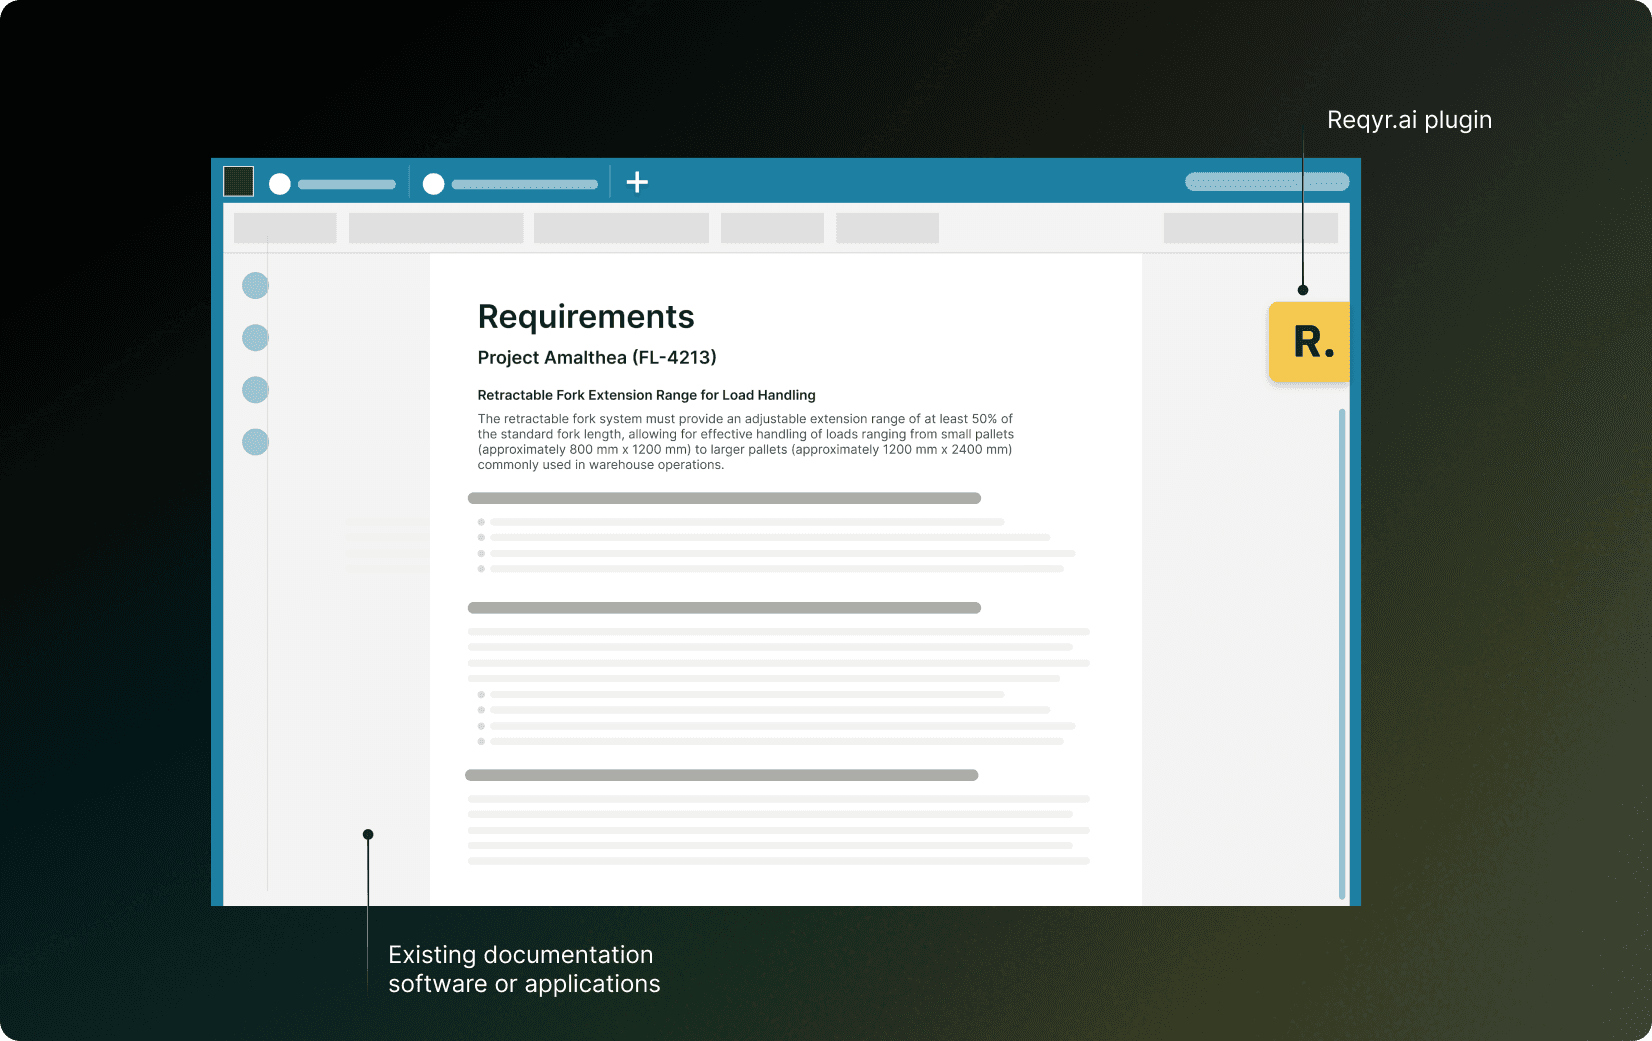Click the fifth gray toolbar block from the left
Screen dimensions: 1652x1041
887,228
